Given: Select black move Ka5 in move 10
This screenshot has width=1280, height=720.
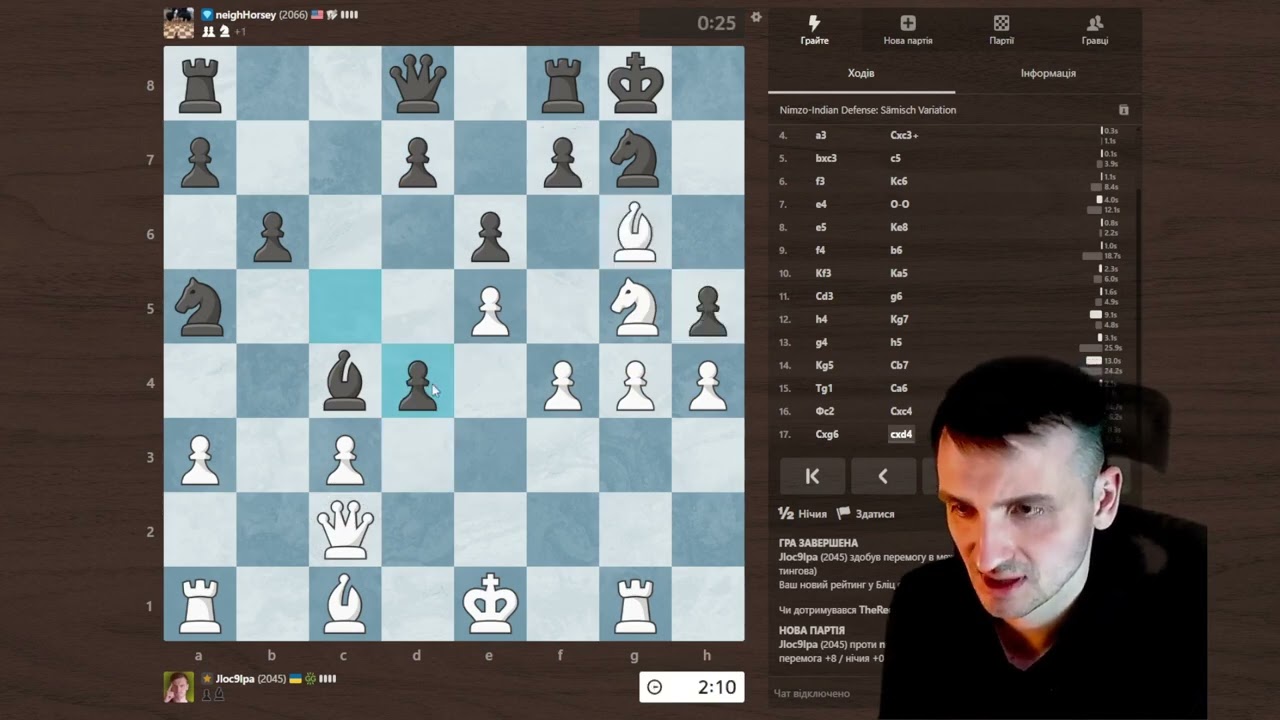Looking at the screenshot, I should (899, 273).
